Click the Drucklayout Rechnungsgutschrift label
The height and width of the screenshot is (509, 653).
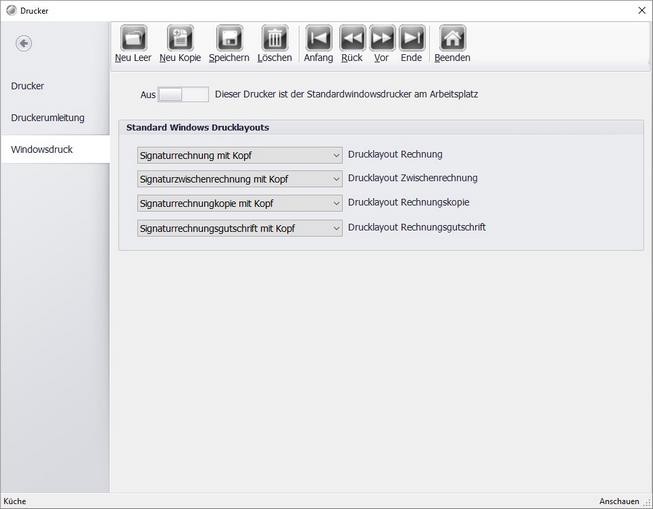(417, 227)
